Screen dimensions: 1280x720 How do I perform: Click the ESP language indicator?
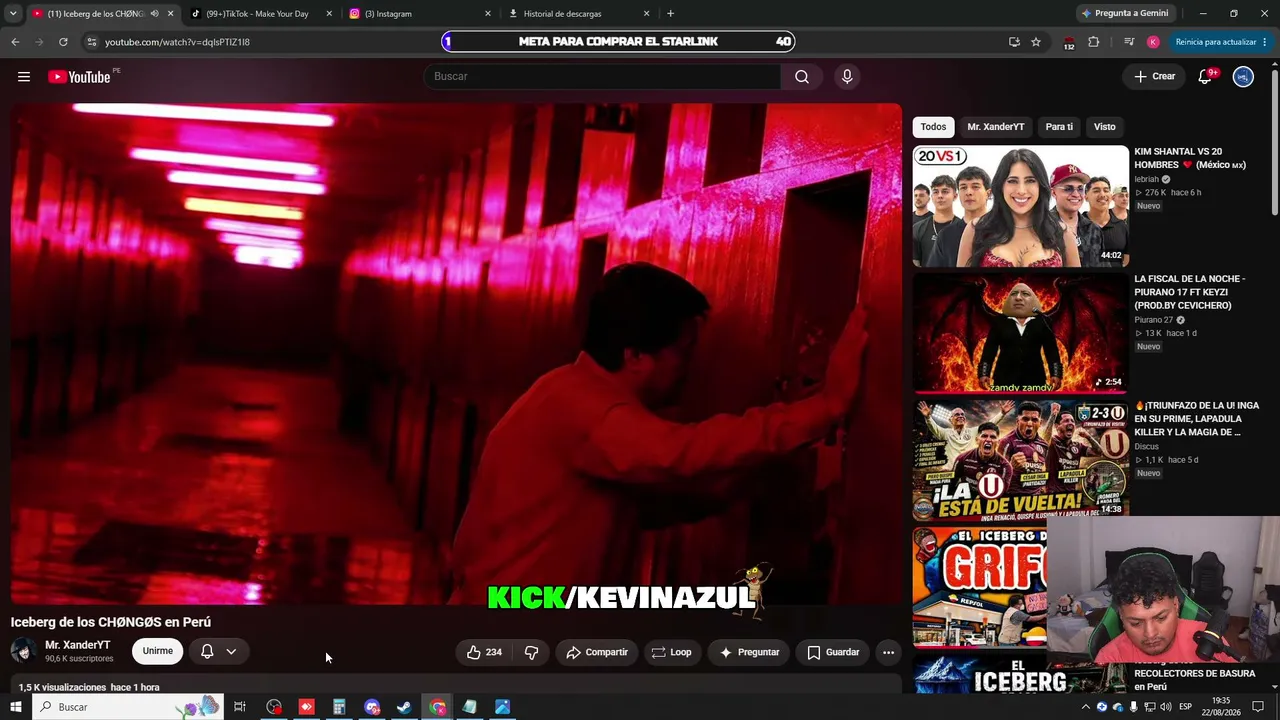1186,707
